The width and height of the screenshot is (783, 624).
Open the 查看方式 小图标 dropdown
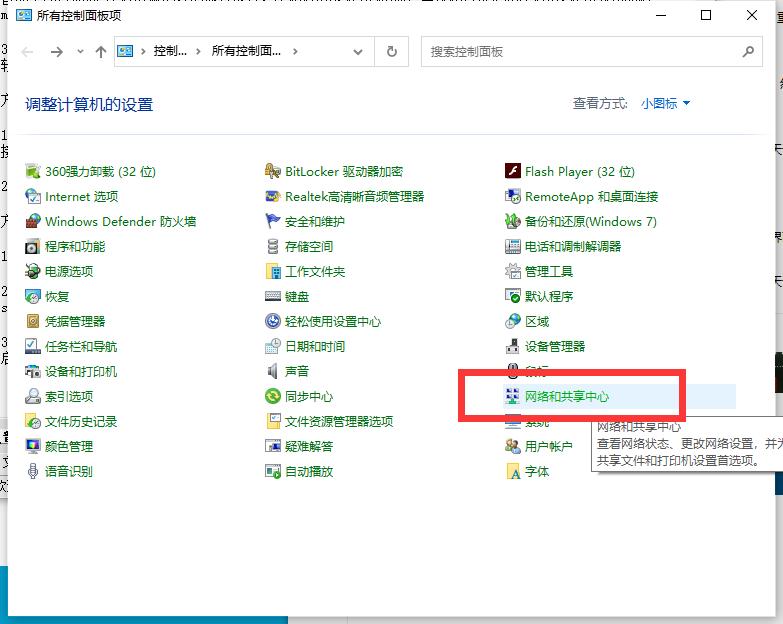[x=666, y=104]
